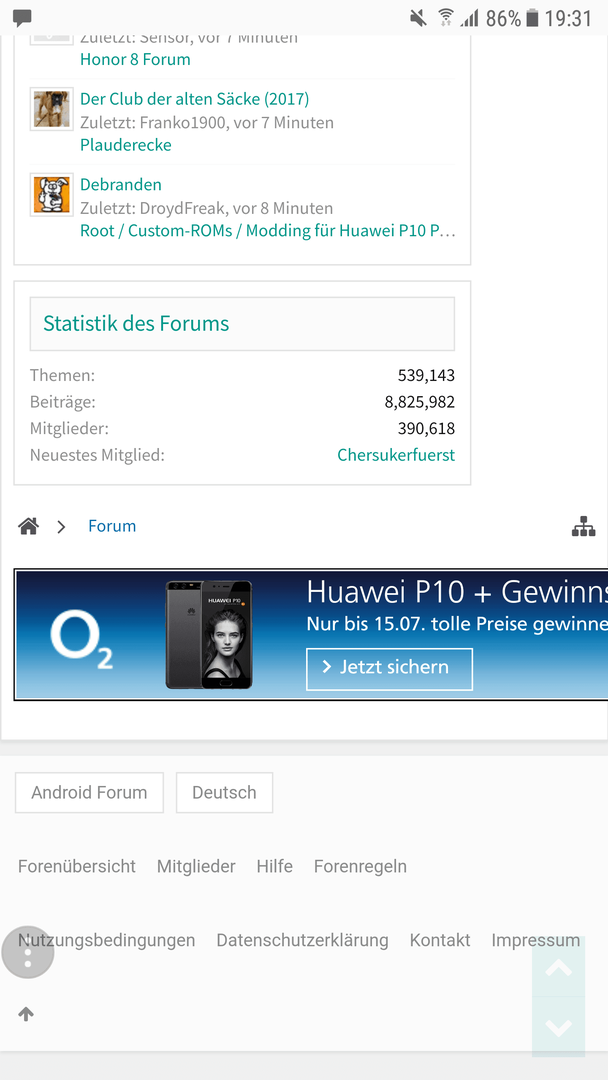The height and width of the screenshot is (1080, 608).
Task: Select the Forum breadcrumb link
Action: [x=112, y=526]
